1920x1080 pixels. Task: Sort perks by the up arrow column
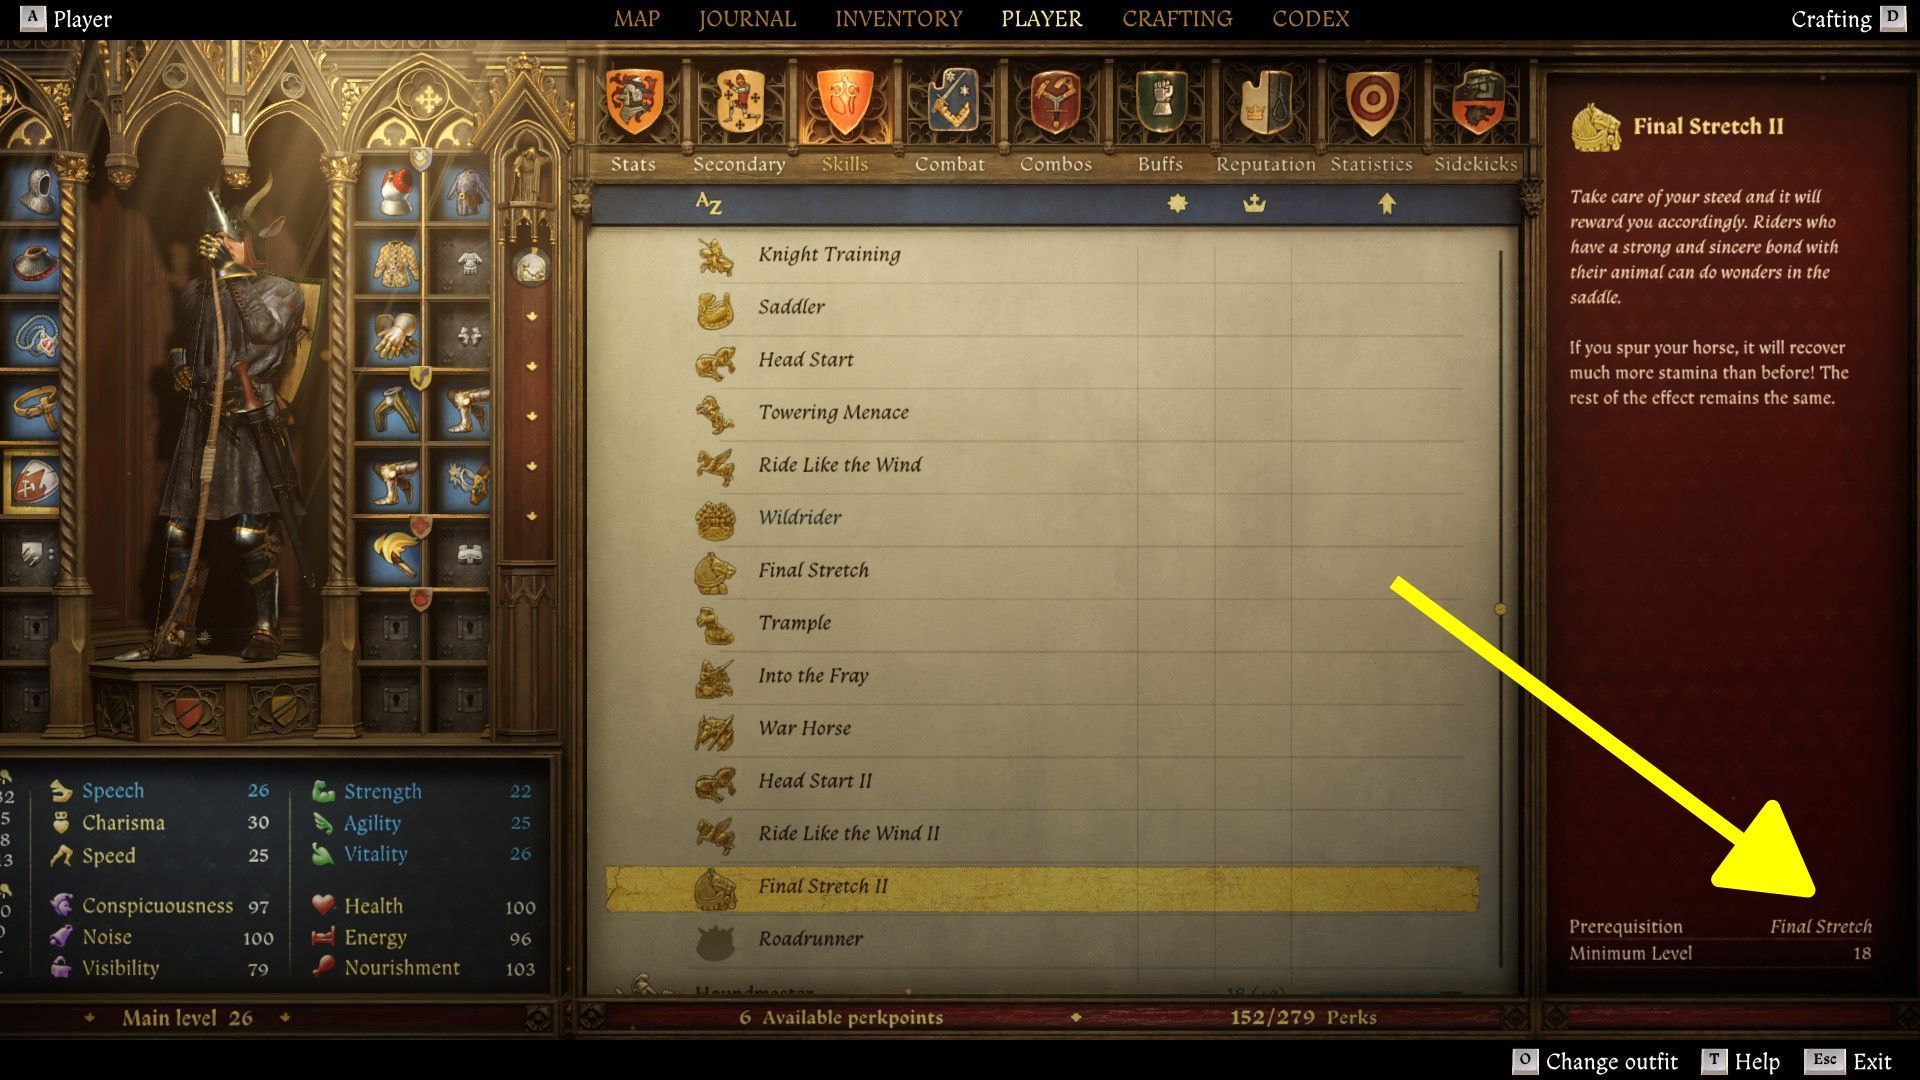pos(1386,204)
